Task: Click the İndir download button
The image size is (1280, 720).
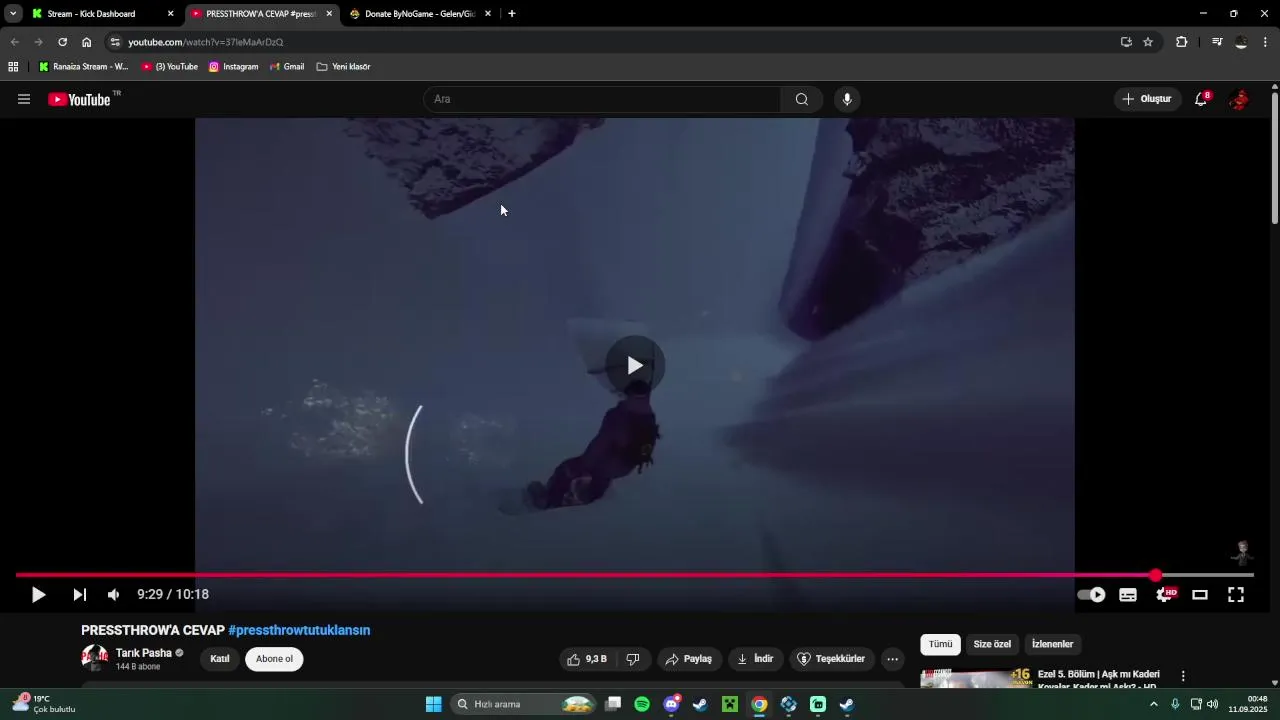Action: point(755,659)
